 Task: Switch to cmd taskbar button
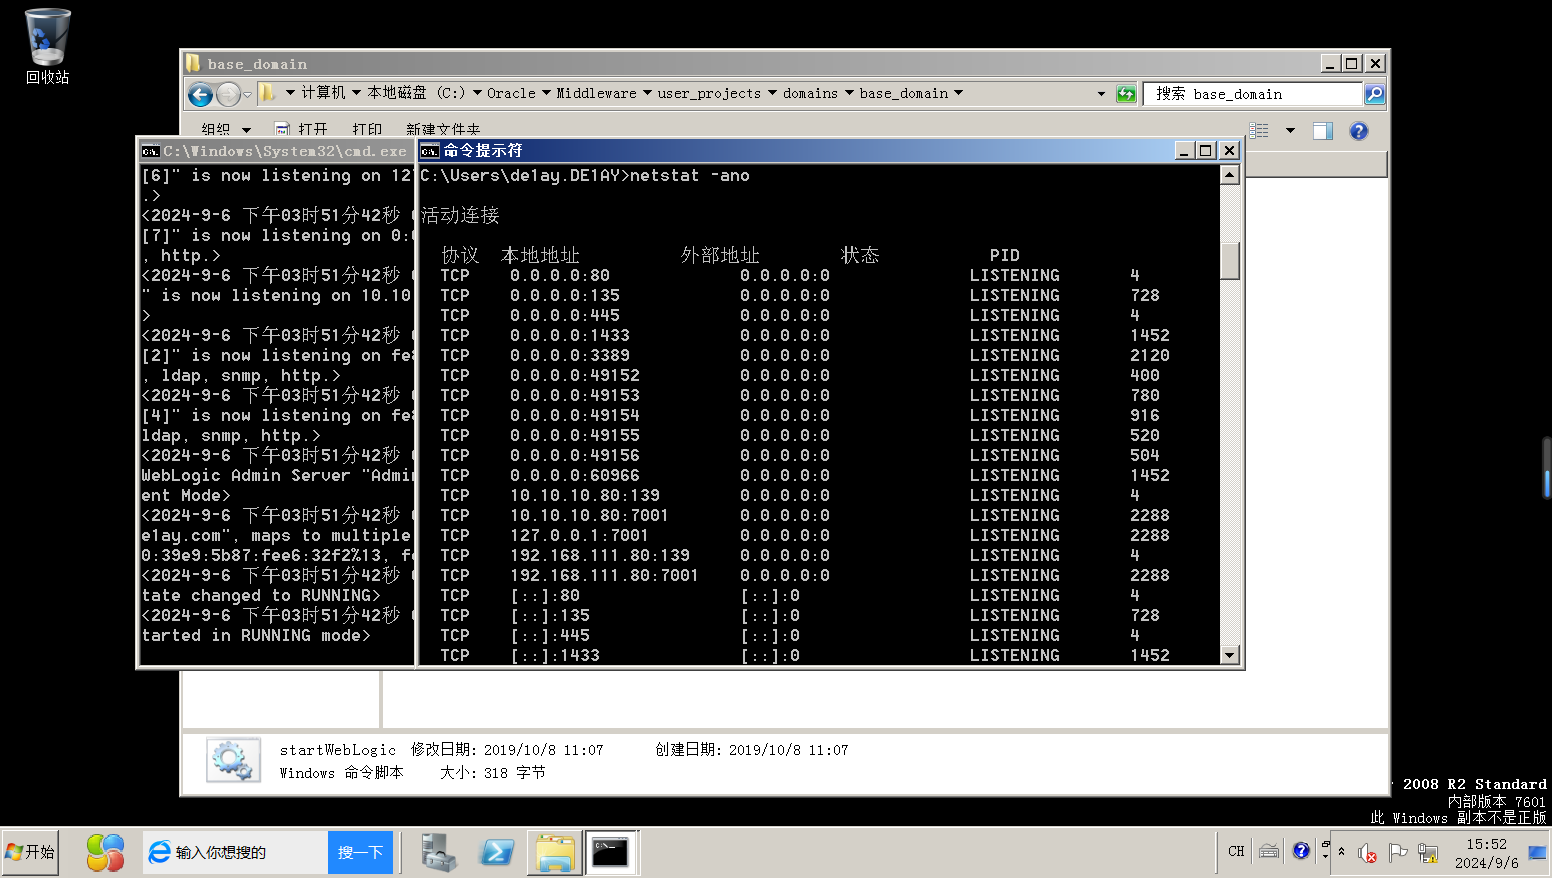click(x=611, y=852)
